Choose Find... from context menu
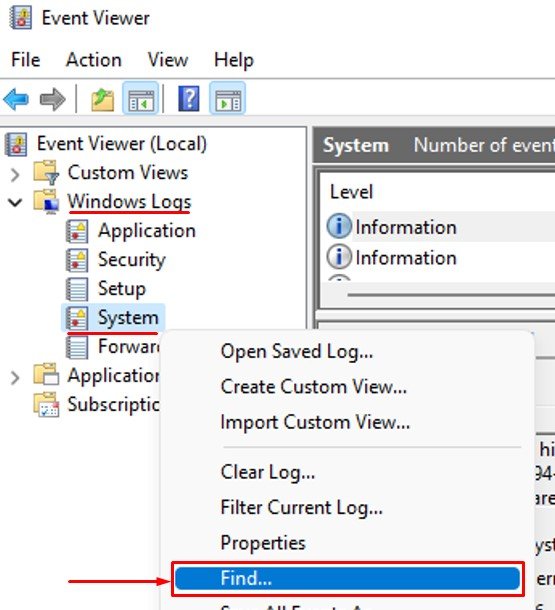The height and width of the screenshot is (610, 555). coord(347,578)
